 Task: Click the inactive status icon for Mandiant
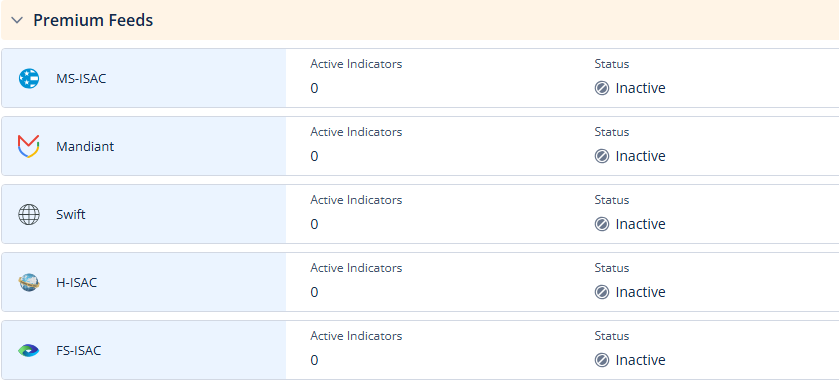point(602,156)
